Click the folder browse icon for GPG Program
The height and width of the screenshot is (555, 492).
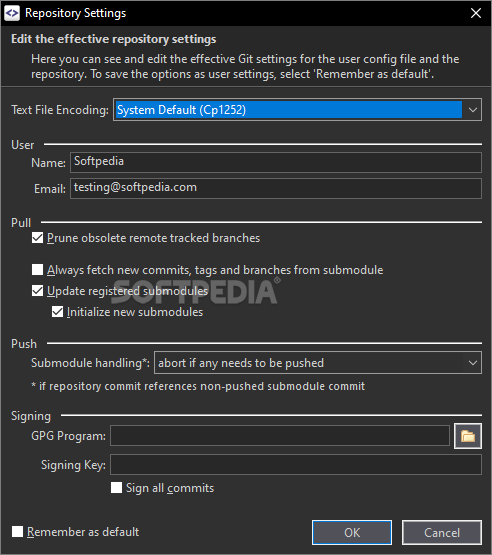(x=468, y=436)
